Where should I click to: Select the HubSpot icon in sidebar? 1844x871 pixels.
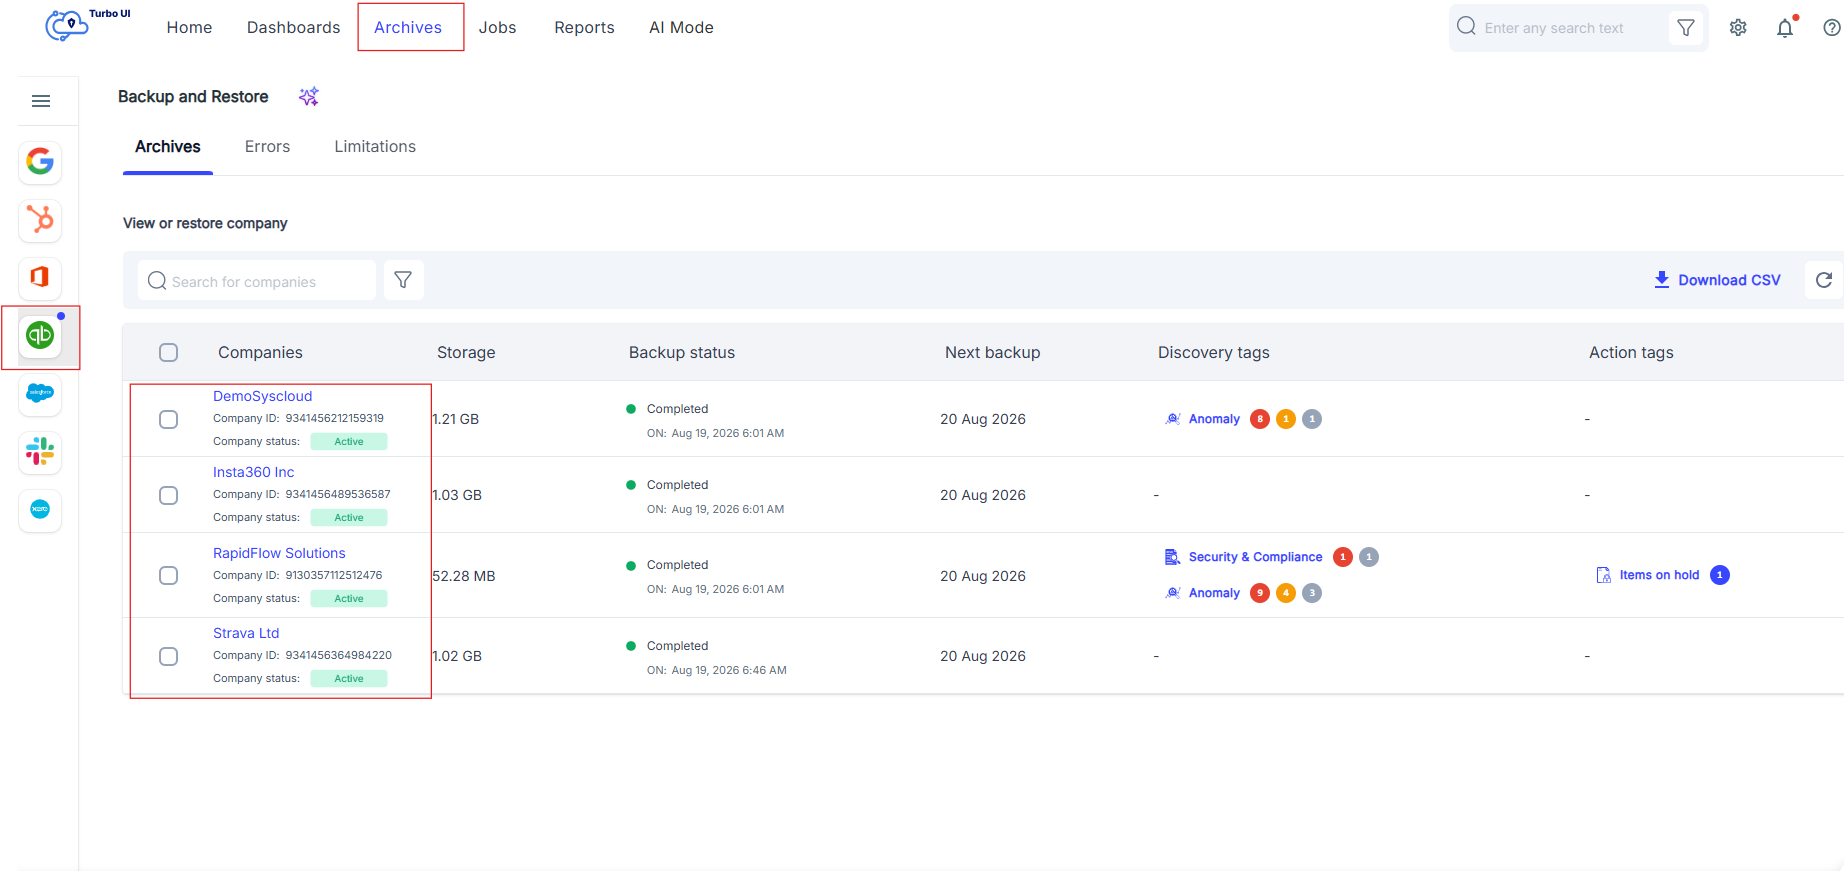pos(40,220)
